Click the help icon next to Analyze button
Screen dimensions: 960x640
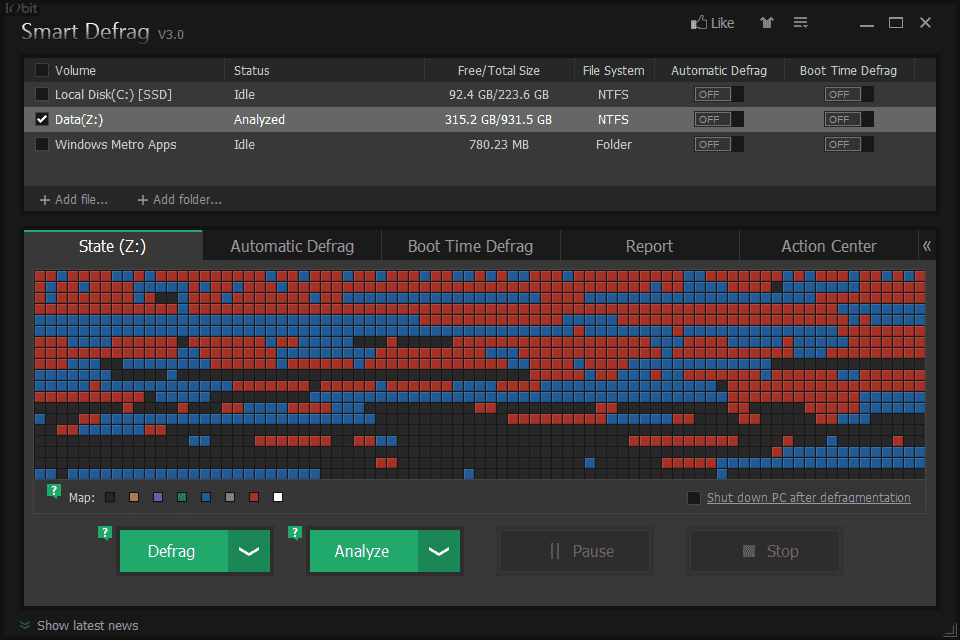click(x=294, y=533)
